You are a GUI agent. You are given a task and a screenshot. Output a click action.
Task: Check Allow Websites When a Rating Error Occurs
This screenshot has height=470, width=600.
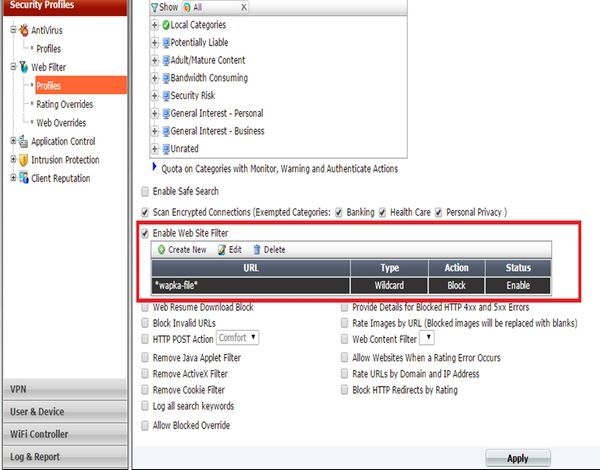click(344, 357)
